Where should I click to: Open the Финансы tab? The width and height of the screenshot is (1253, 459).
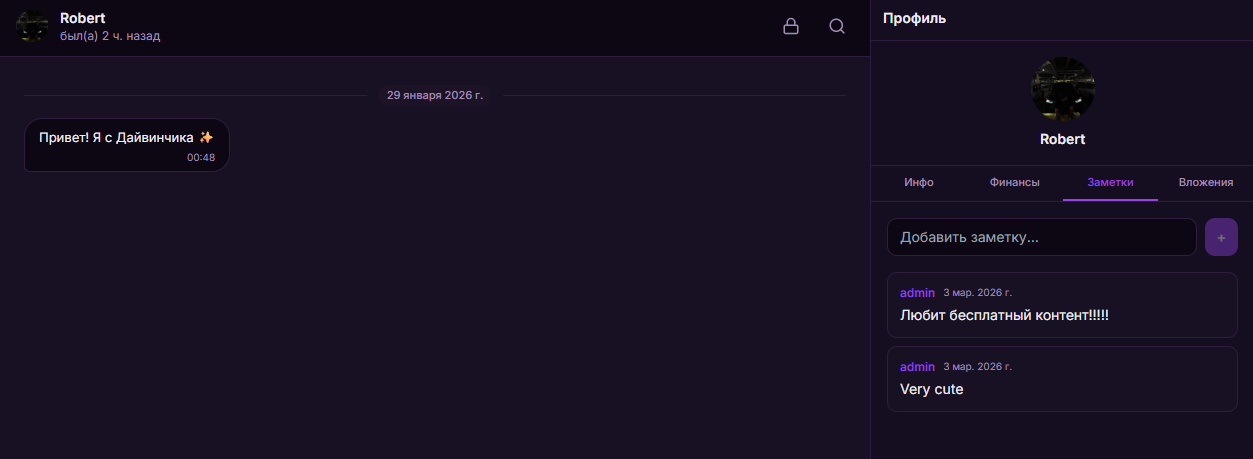[1014, 182]
